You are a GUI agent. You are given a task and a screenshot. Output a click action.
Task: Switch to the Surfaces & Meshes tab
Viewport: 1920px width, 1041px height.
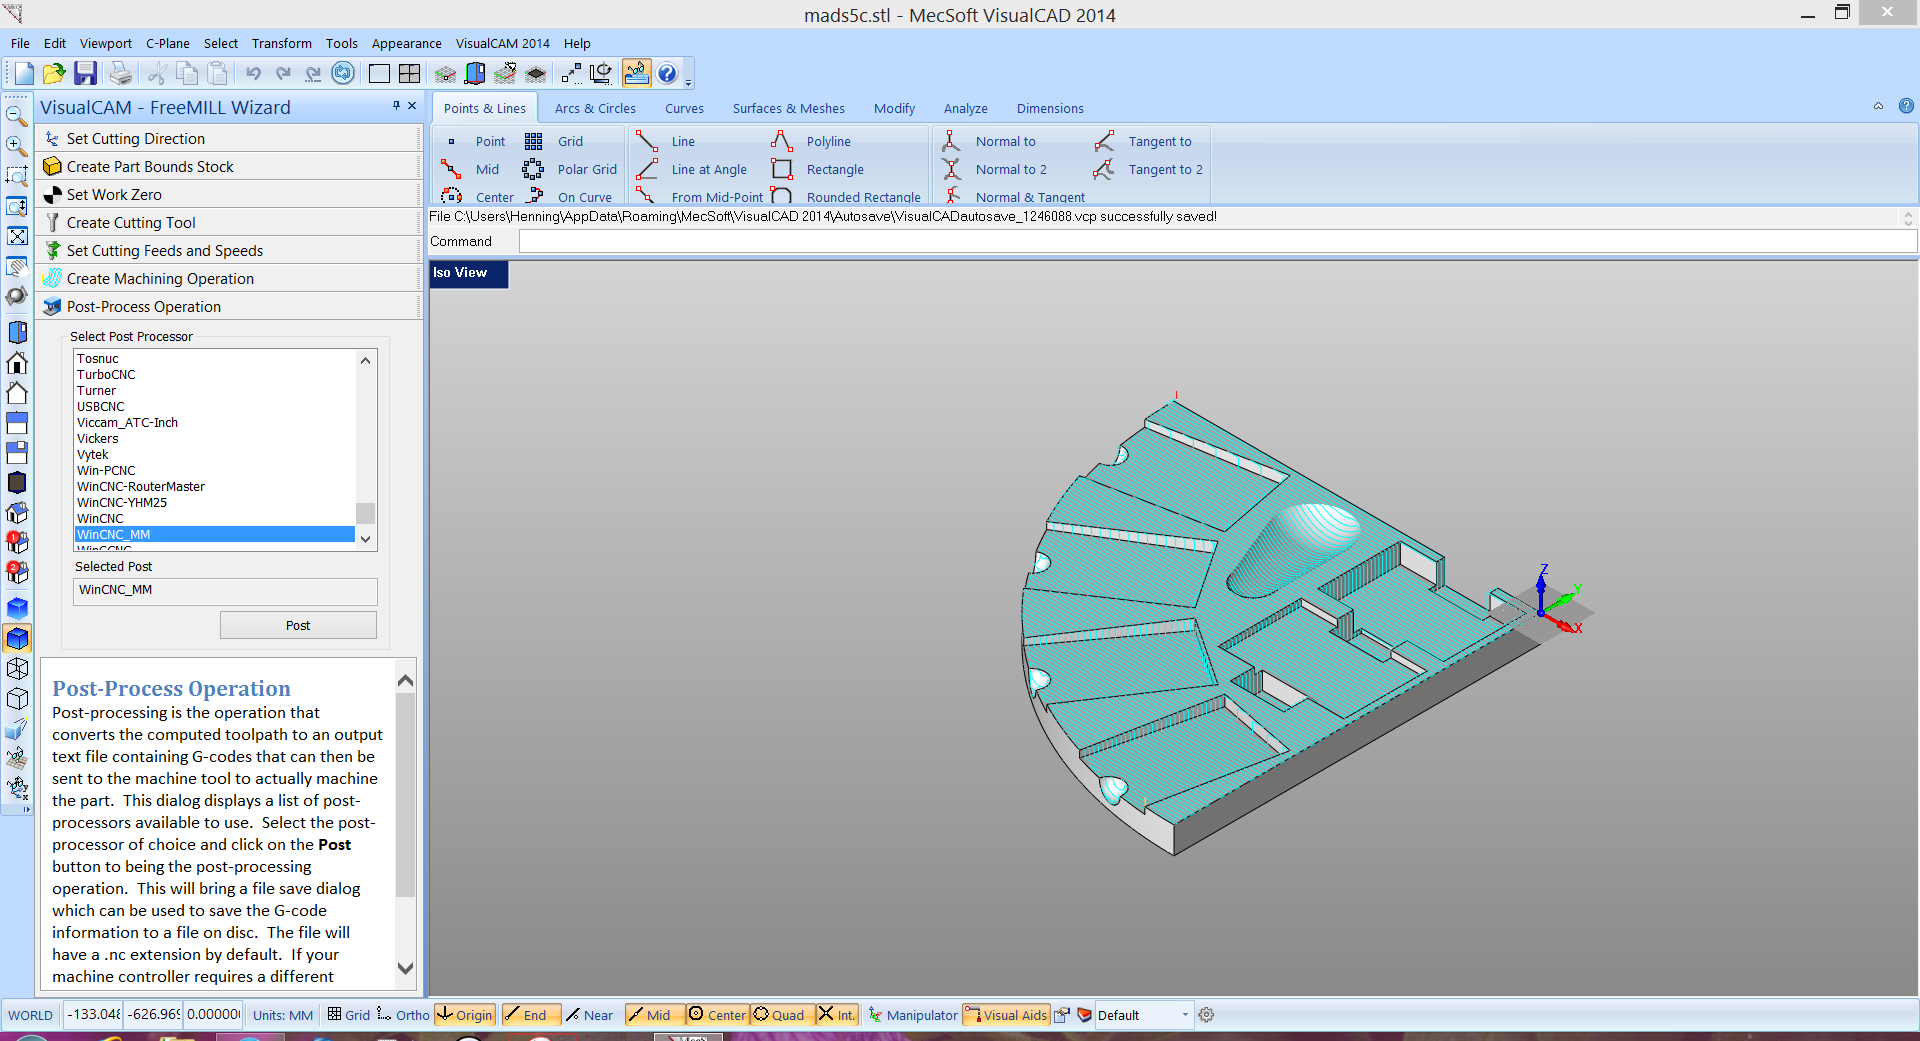tap(788, 108)
